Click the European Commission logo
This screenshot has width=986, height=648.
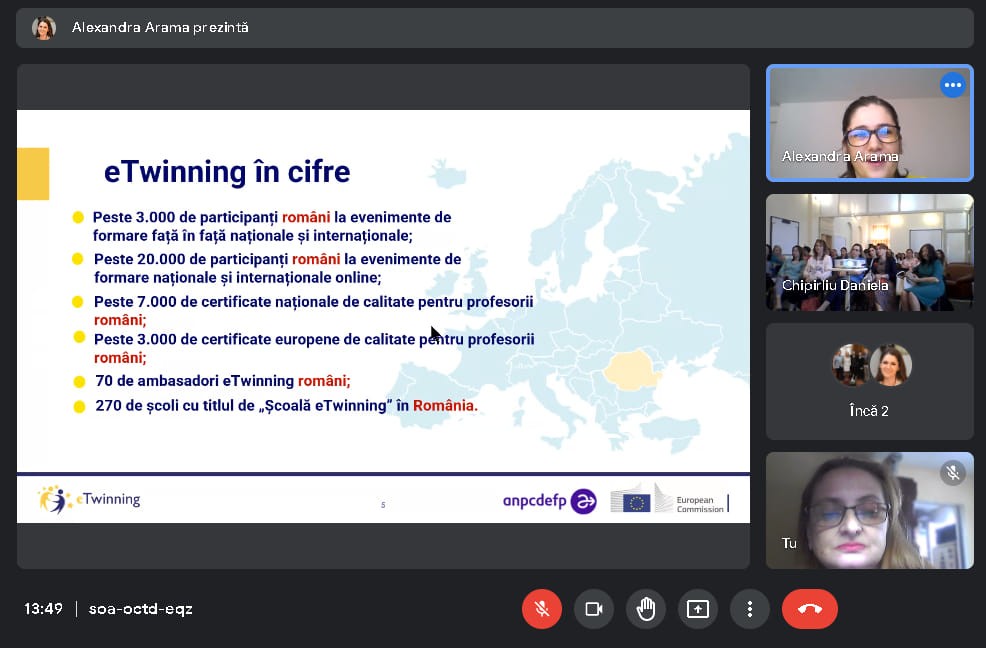[668, 499]
